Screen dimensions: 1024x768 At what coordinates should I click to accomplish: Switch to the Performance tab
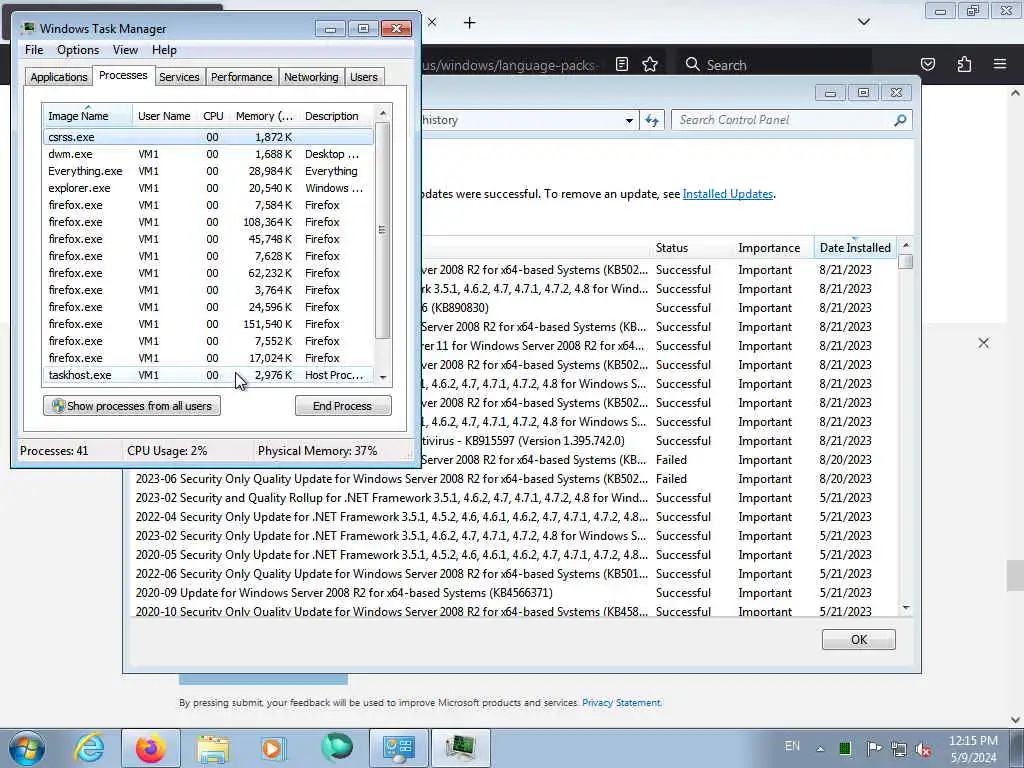[x=241, y=77]
